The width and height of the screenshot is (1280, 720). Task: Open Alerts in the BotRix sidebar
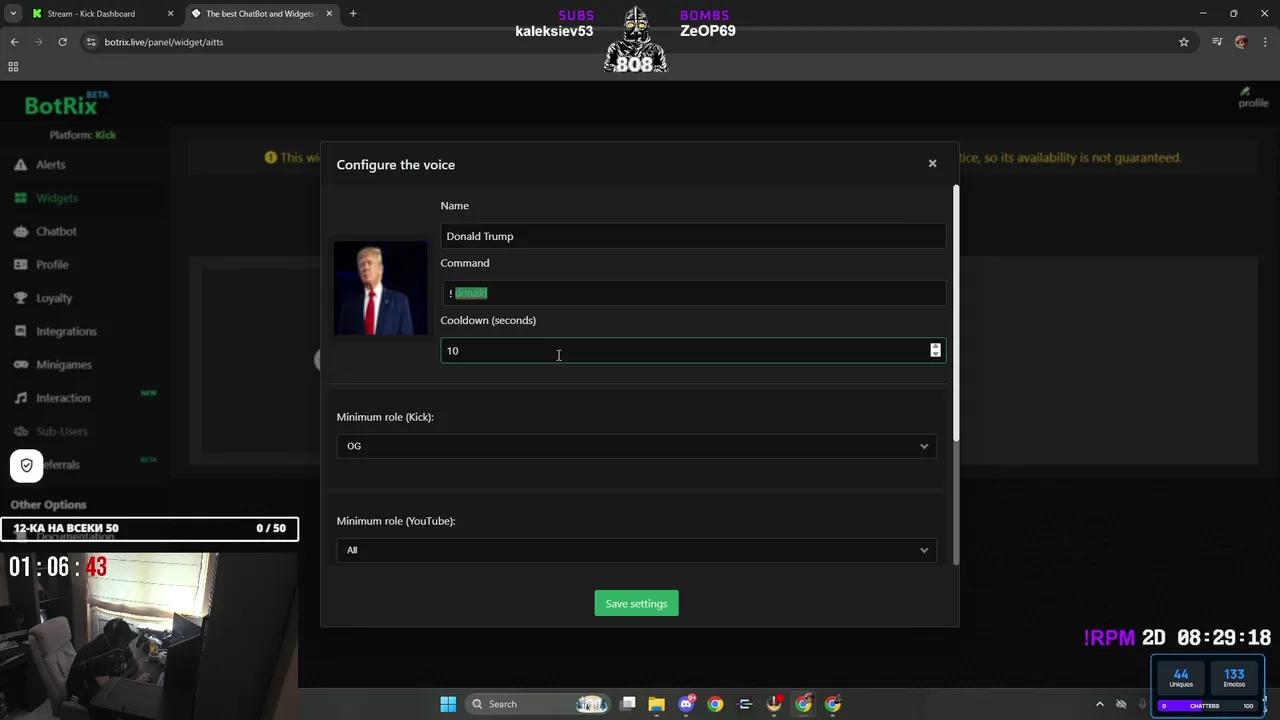50,164
